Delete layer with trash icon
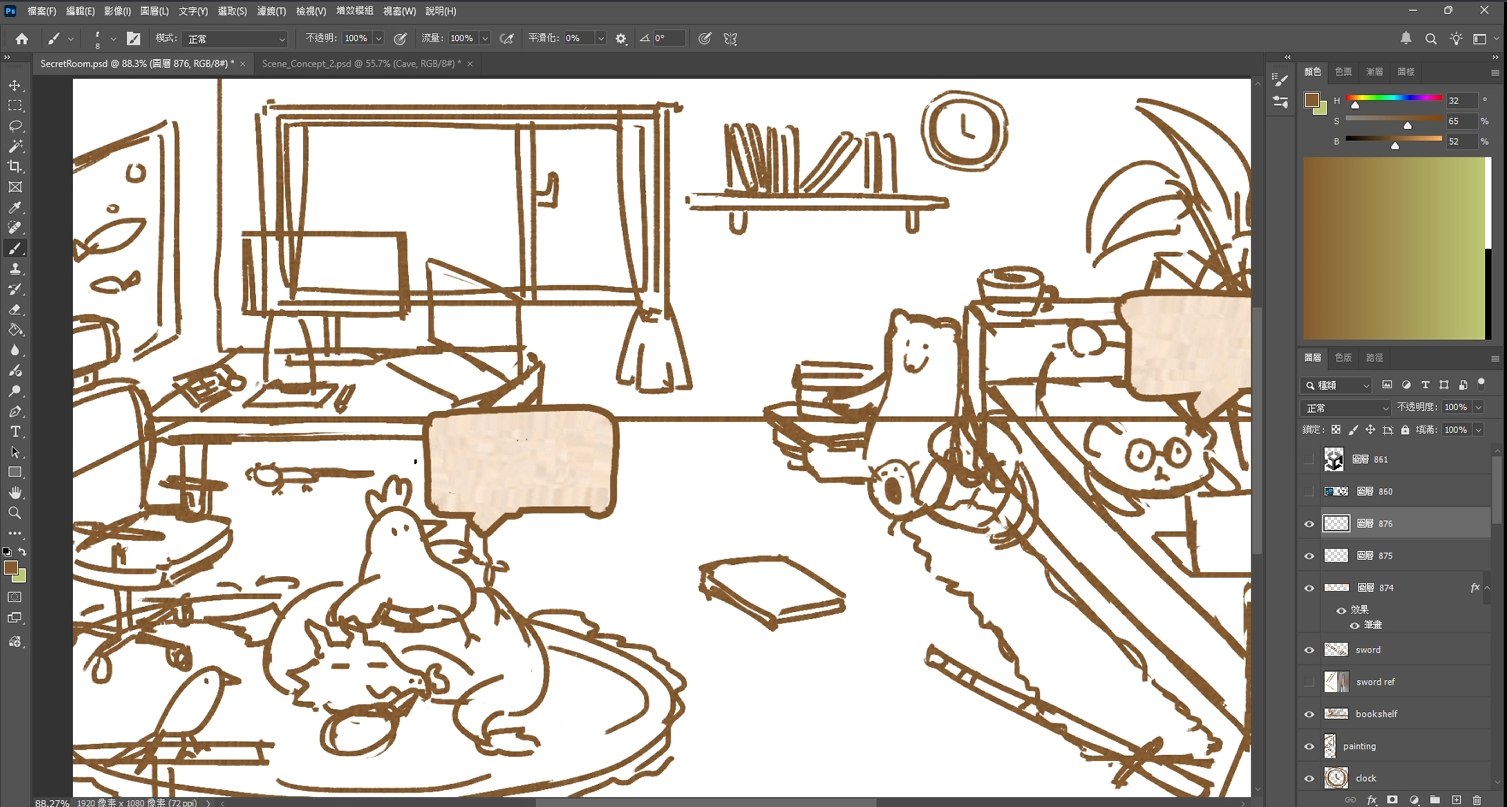 (x=1477, y=800)
